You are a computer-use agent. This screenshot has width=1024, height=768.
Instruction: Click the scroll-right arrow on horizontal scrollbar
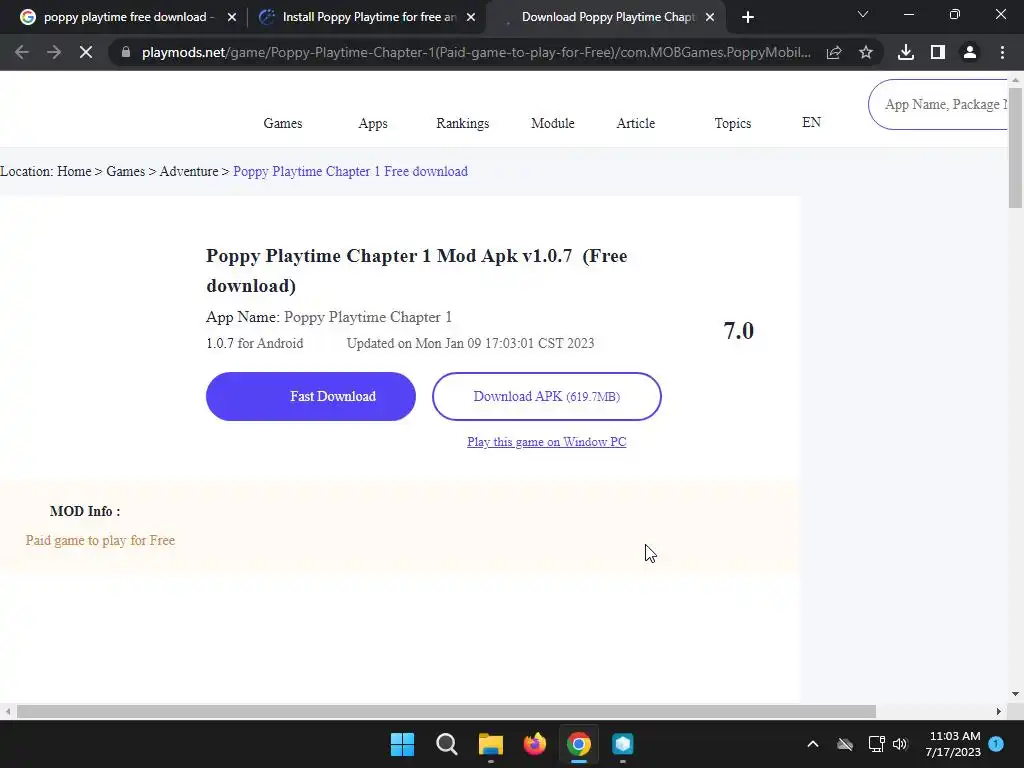pyautogui.click(x=999, y=711)
